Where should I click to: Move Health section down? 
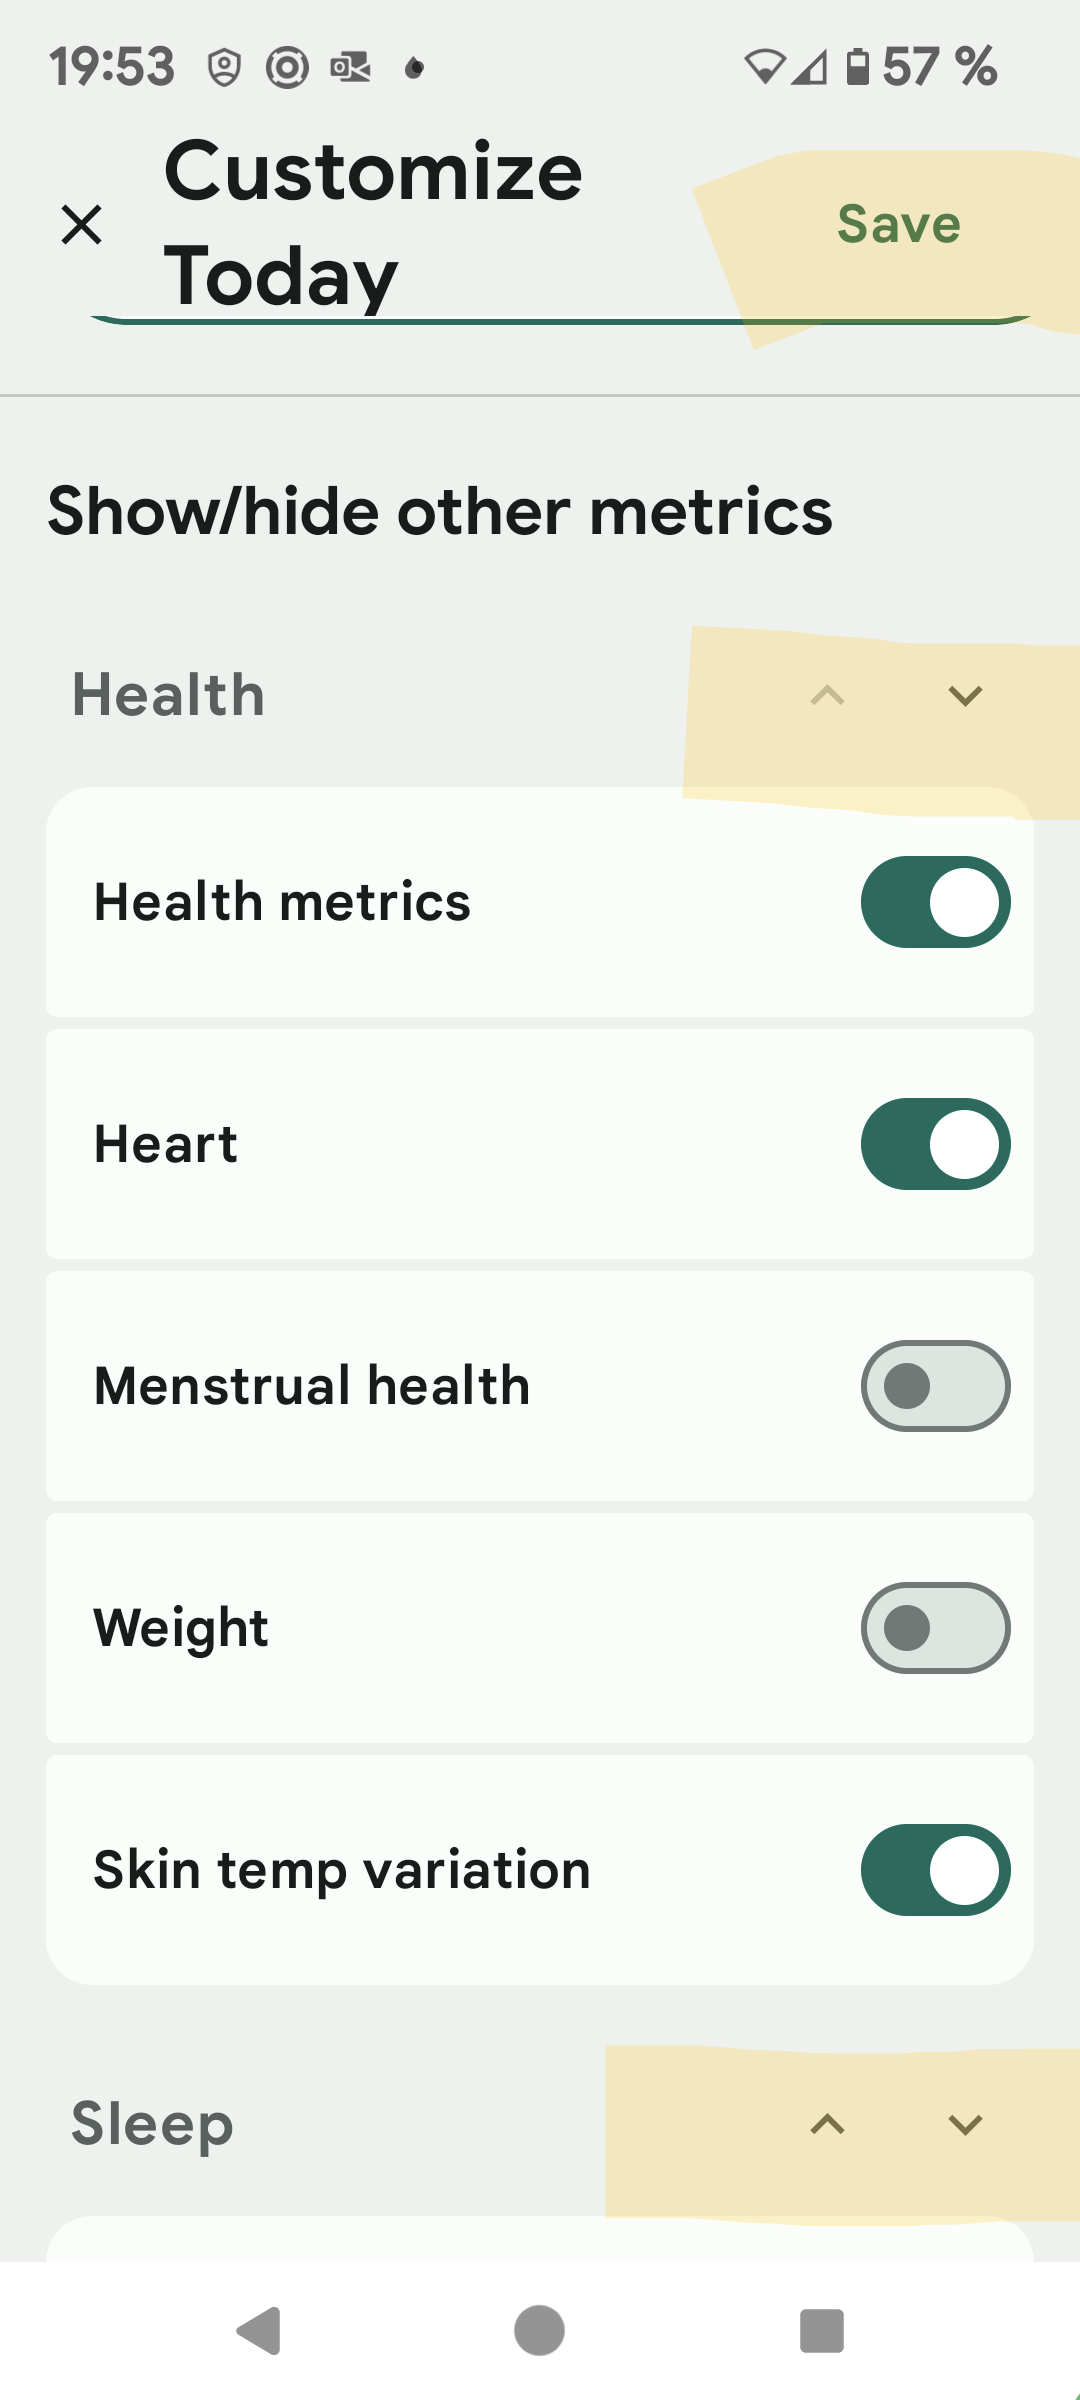965,695
